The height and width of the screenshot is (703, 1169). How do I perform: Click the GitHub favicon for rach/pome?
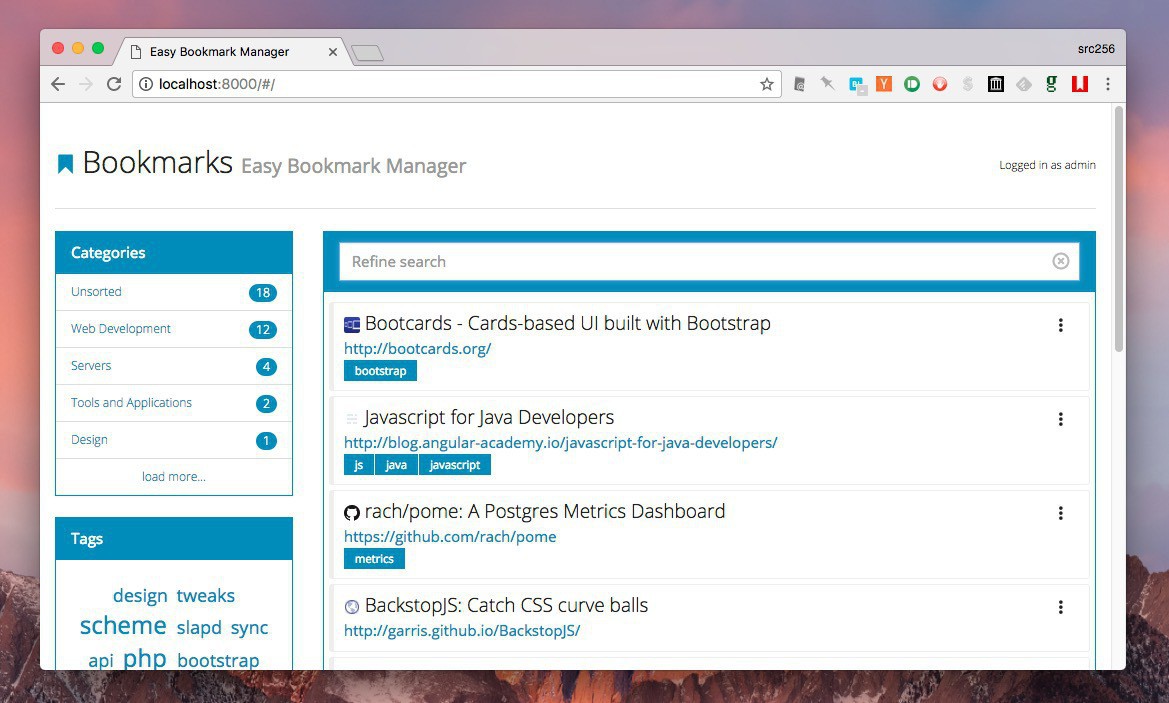(x=352, y=513)
